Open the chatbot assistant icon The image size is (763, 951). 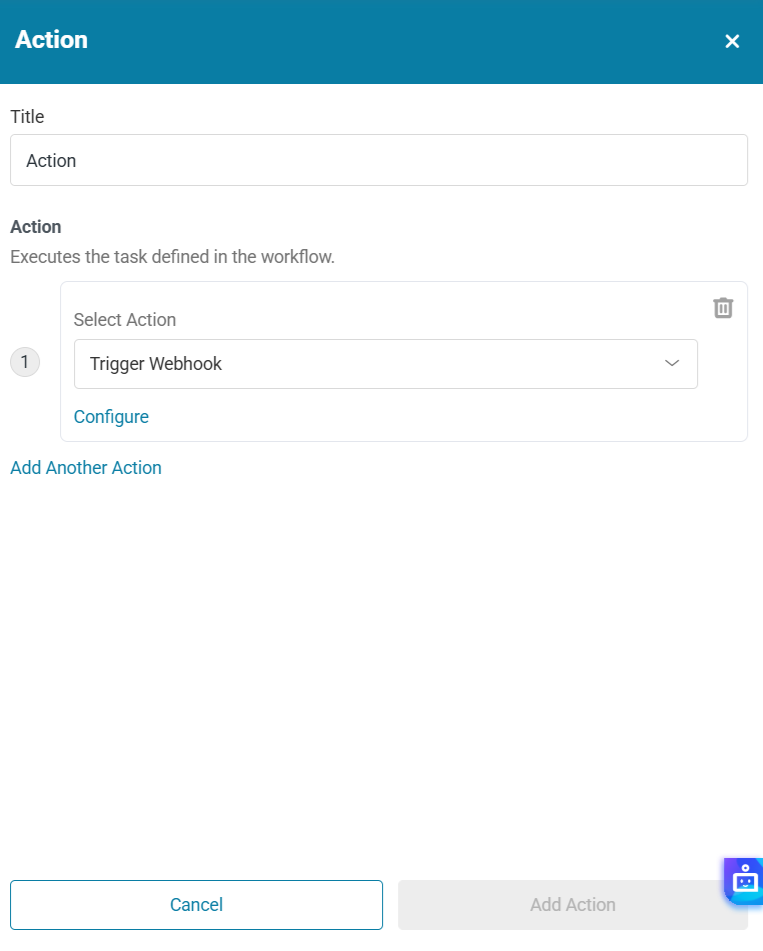click(745, 880)
